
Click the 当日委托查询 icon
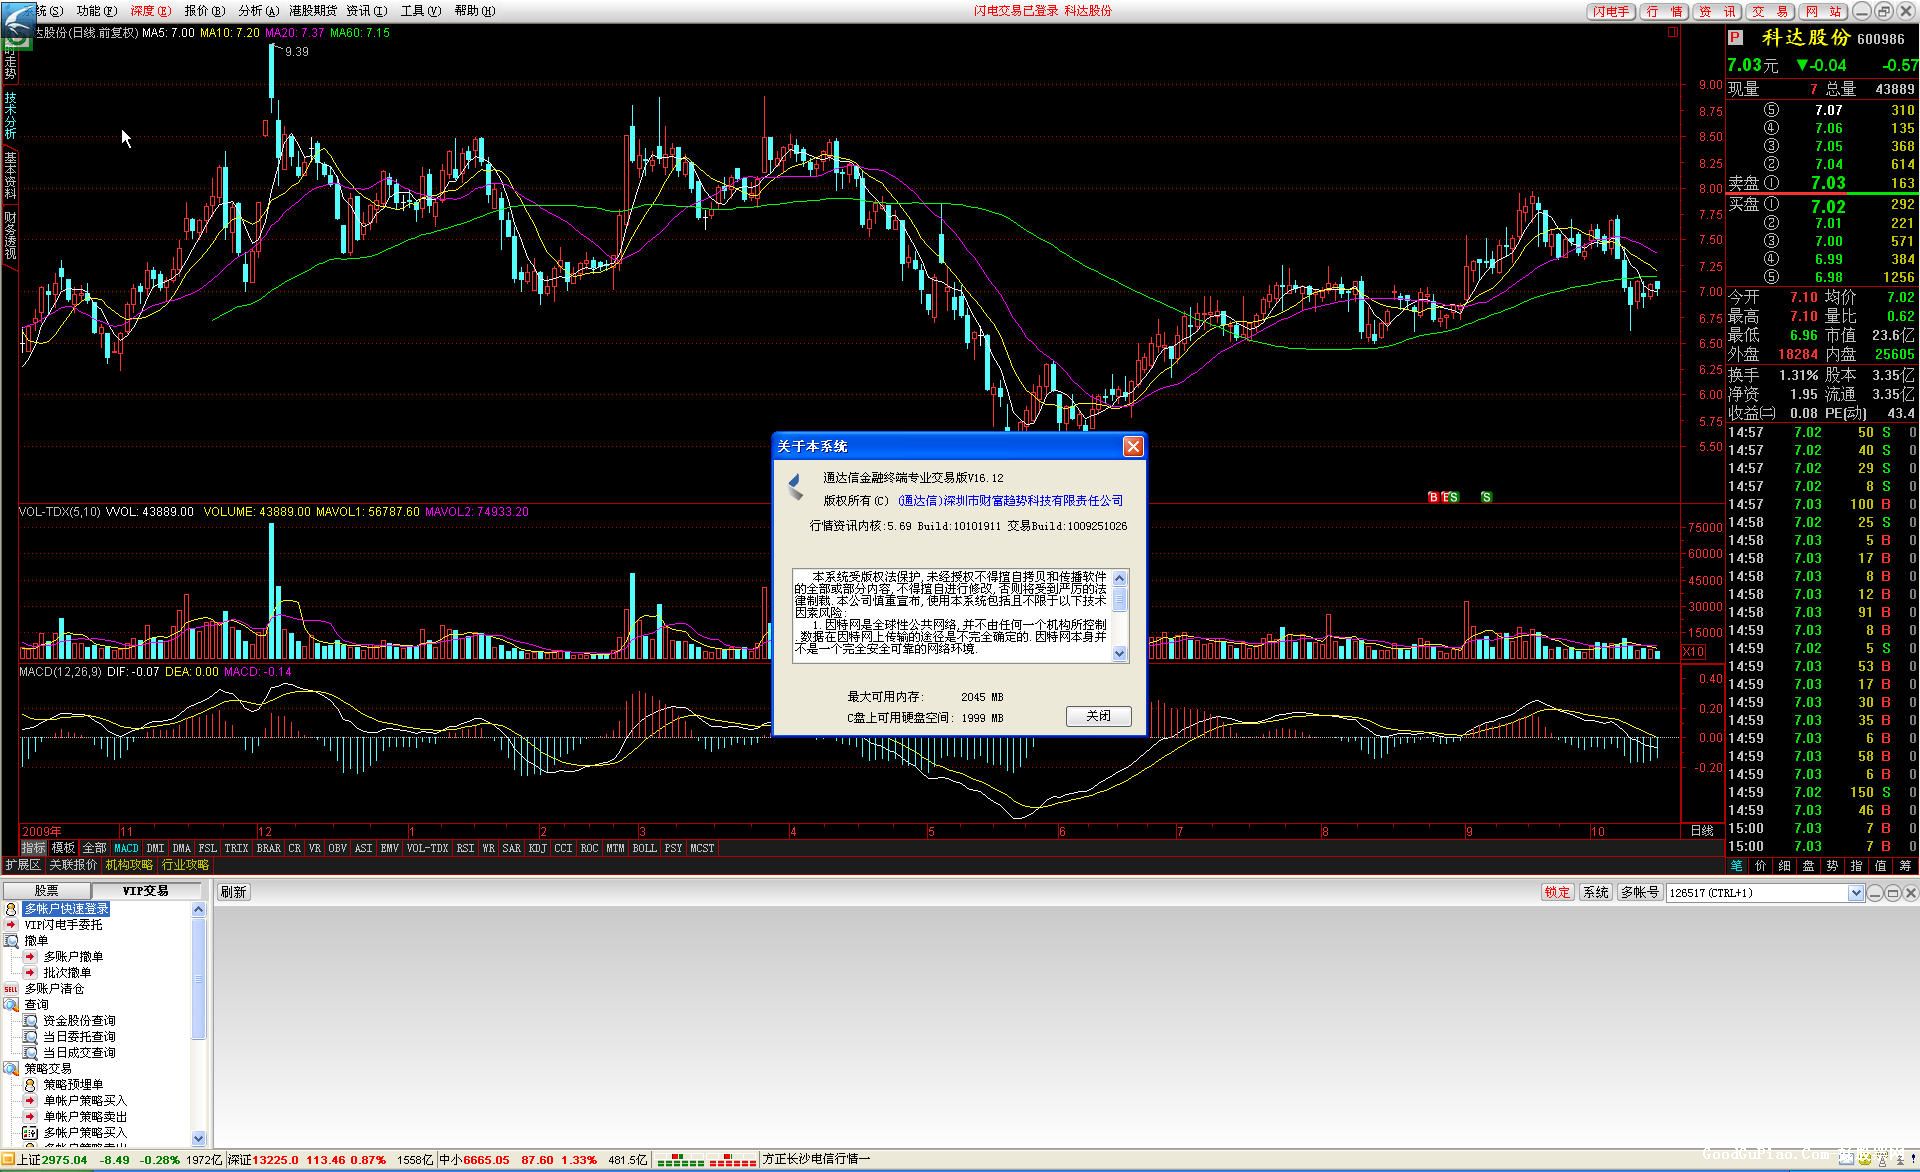coord(30,1037)
